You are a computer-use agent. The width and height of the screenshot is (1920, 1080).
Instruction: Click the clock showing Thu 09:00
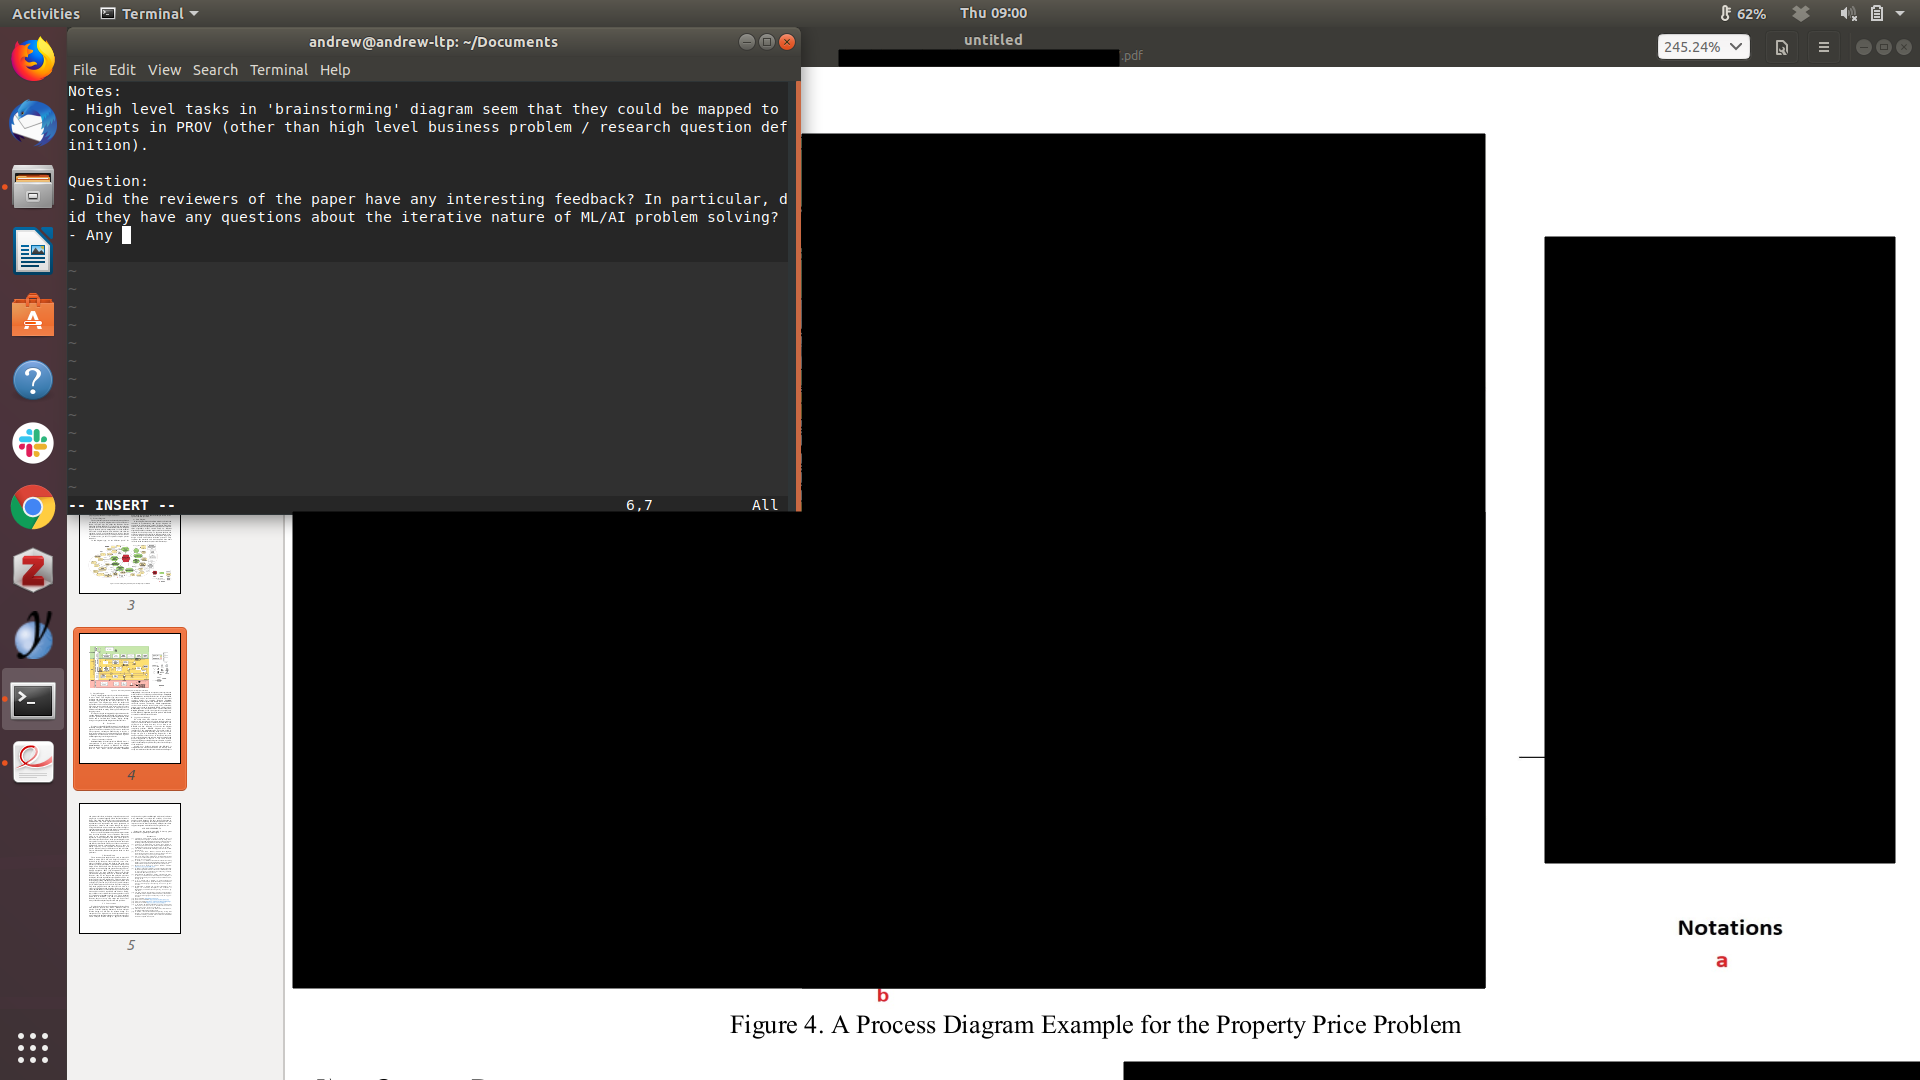click(993, 13)
